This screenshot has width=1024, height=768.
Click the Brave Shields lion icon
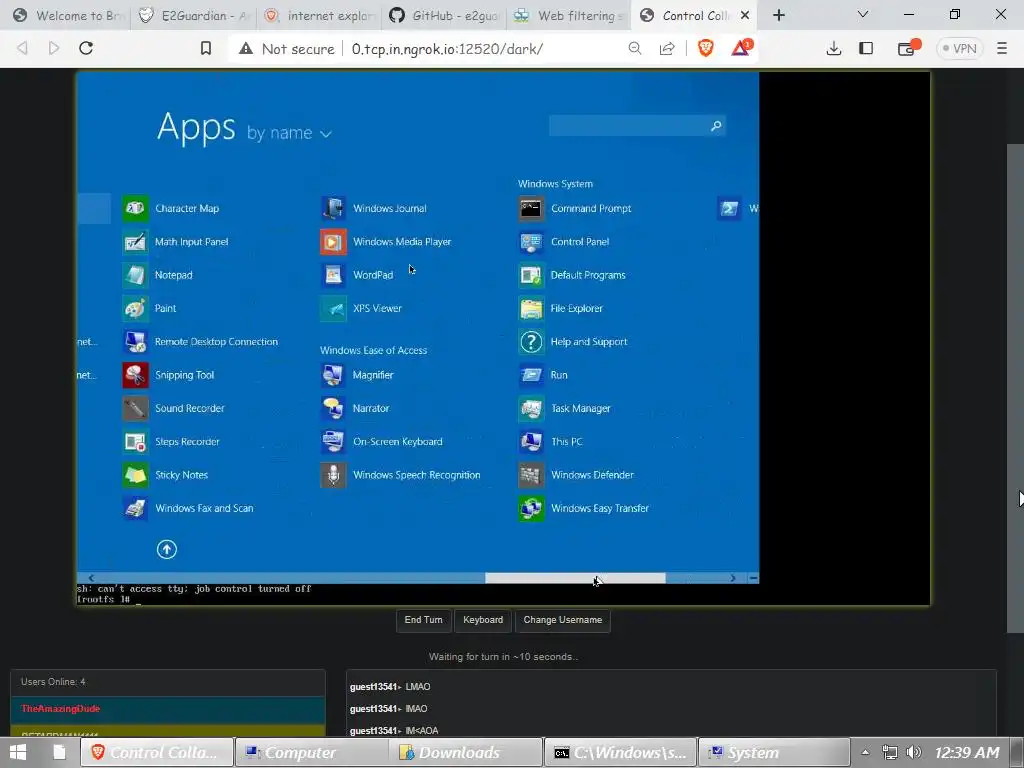(705, 48)
